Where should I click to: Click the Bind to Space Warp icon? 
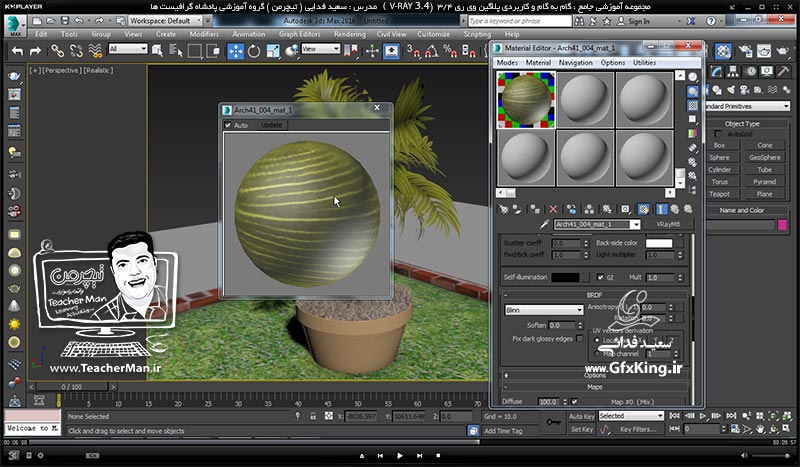[95, 51]
